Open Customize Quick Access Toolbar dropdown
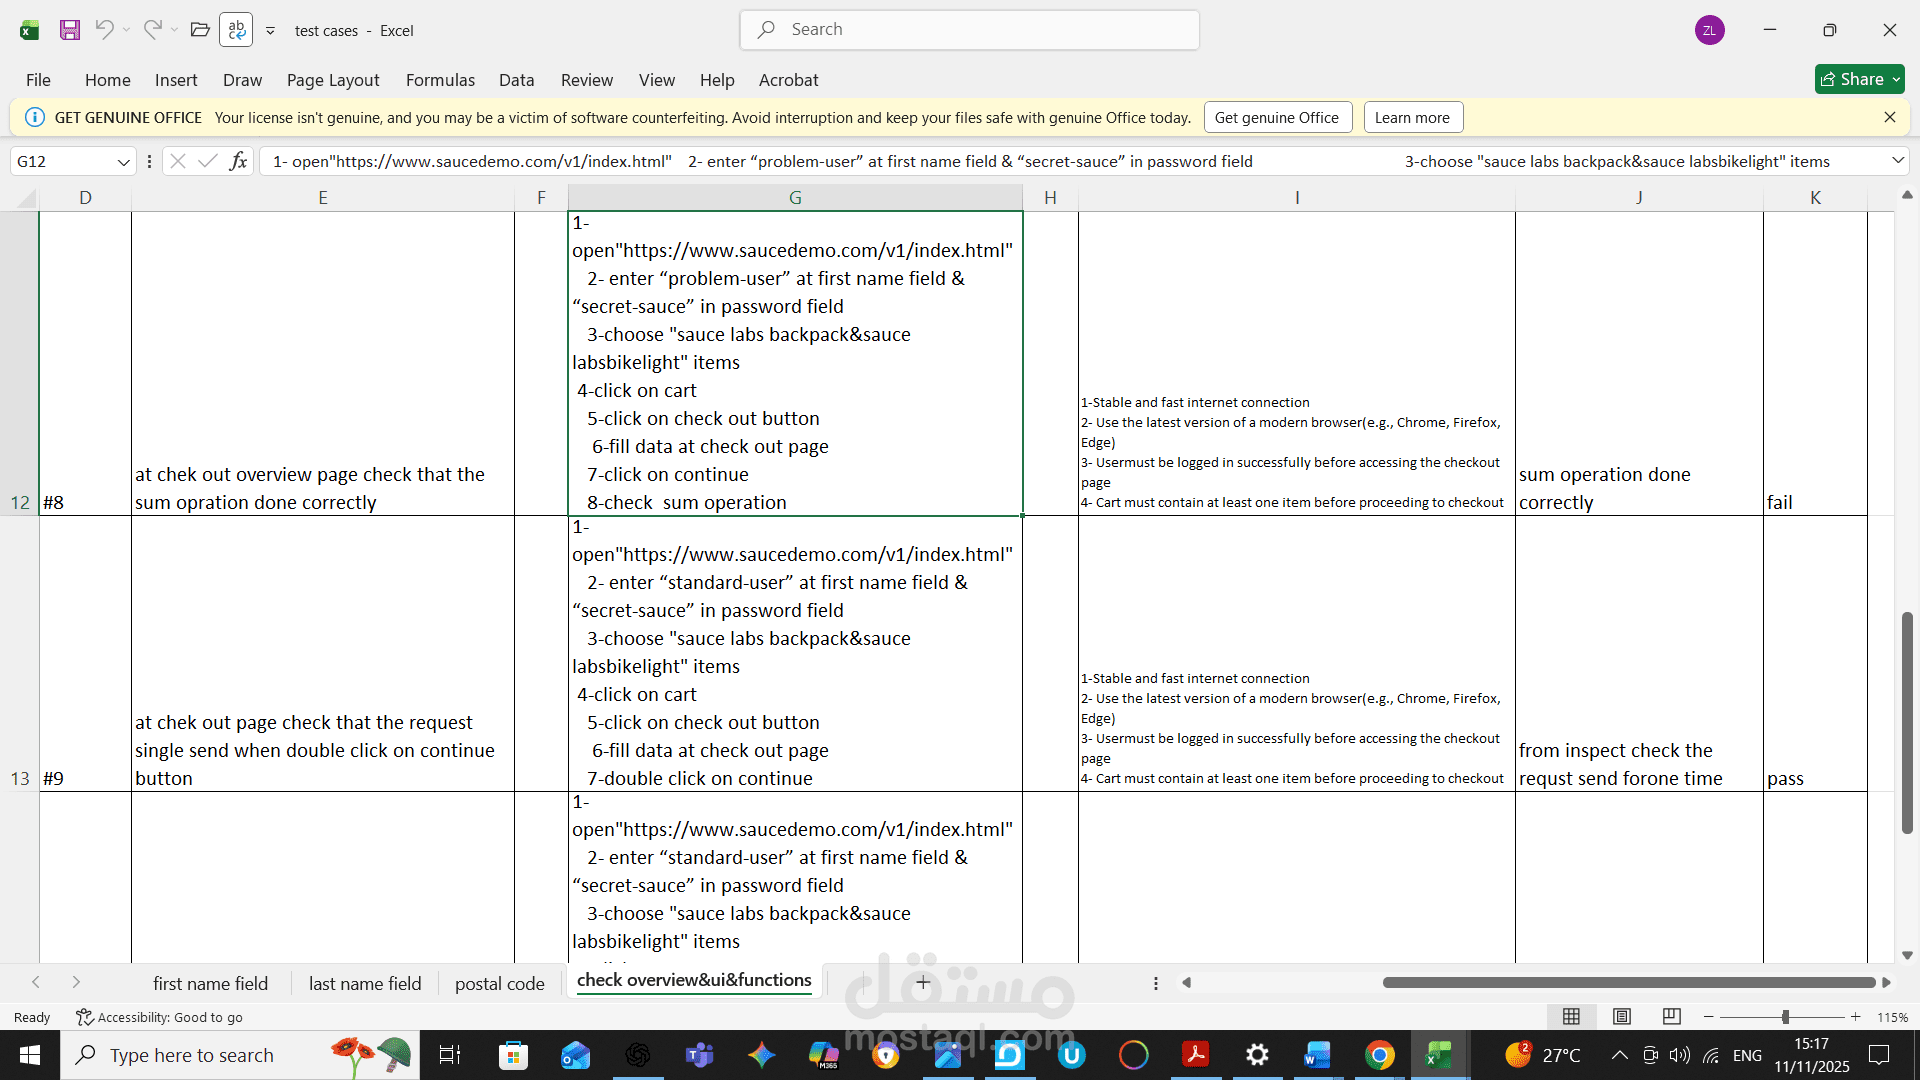 pyautogui.click(x=270, y=31)
